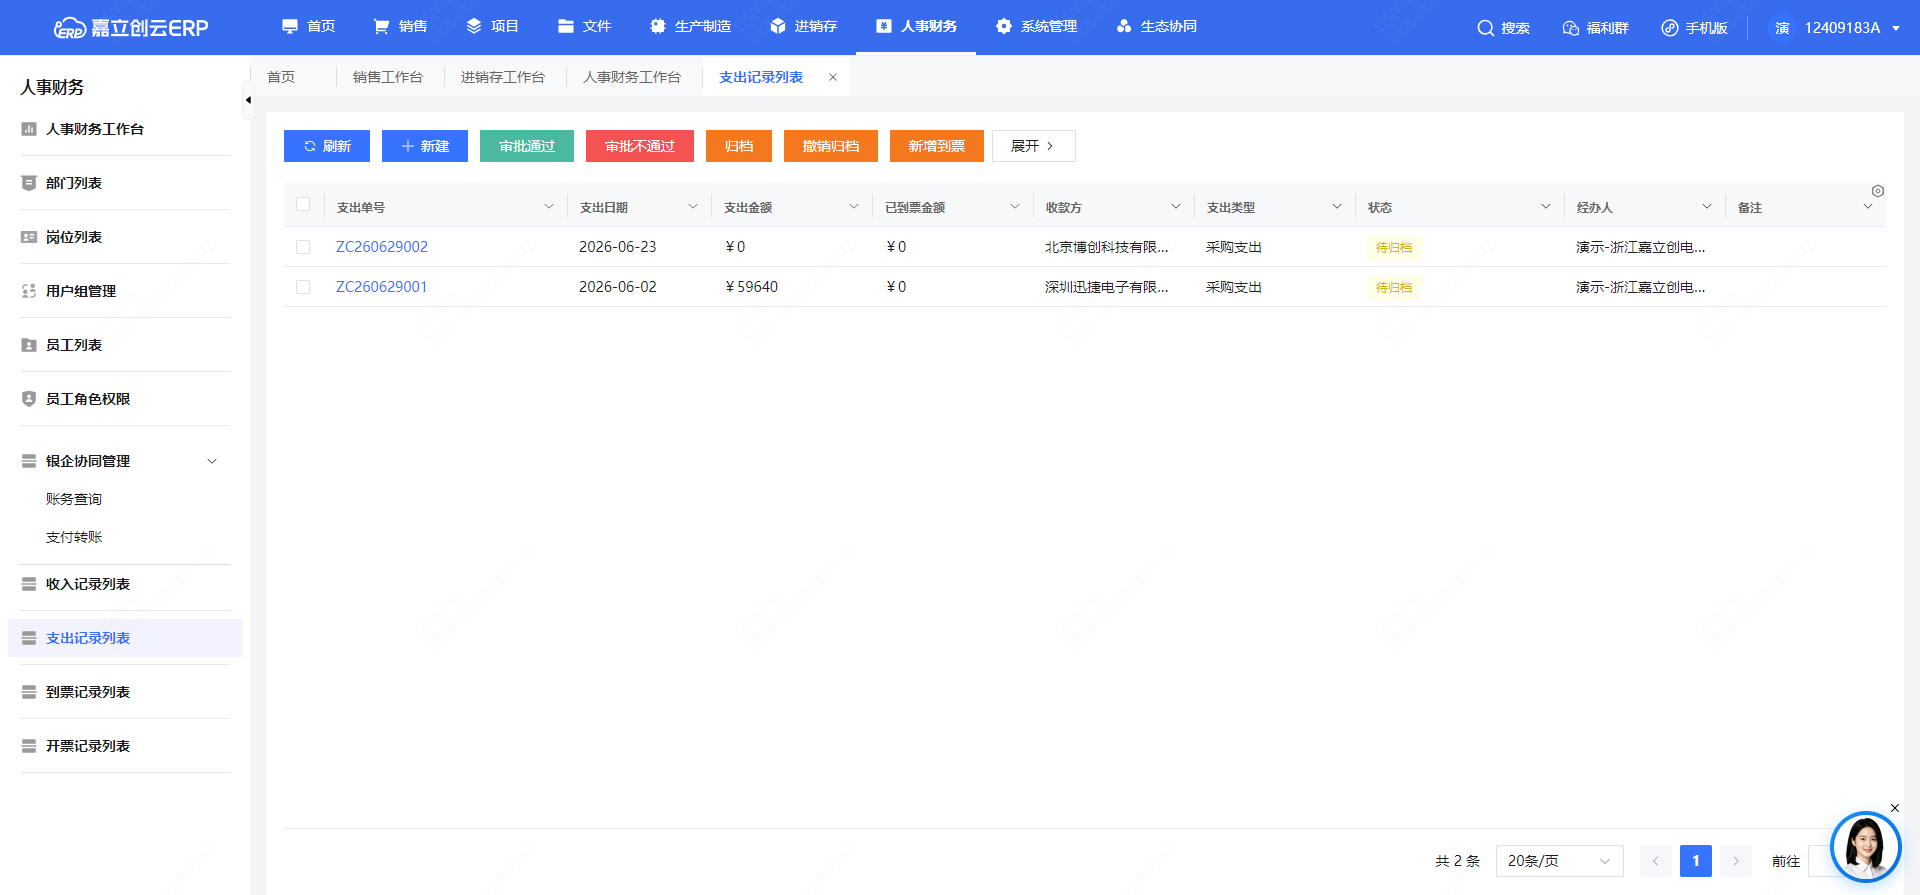
Task: Open expense record ZC260629001 link
Action: pos(382,287)
